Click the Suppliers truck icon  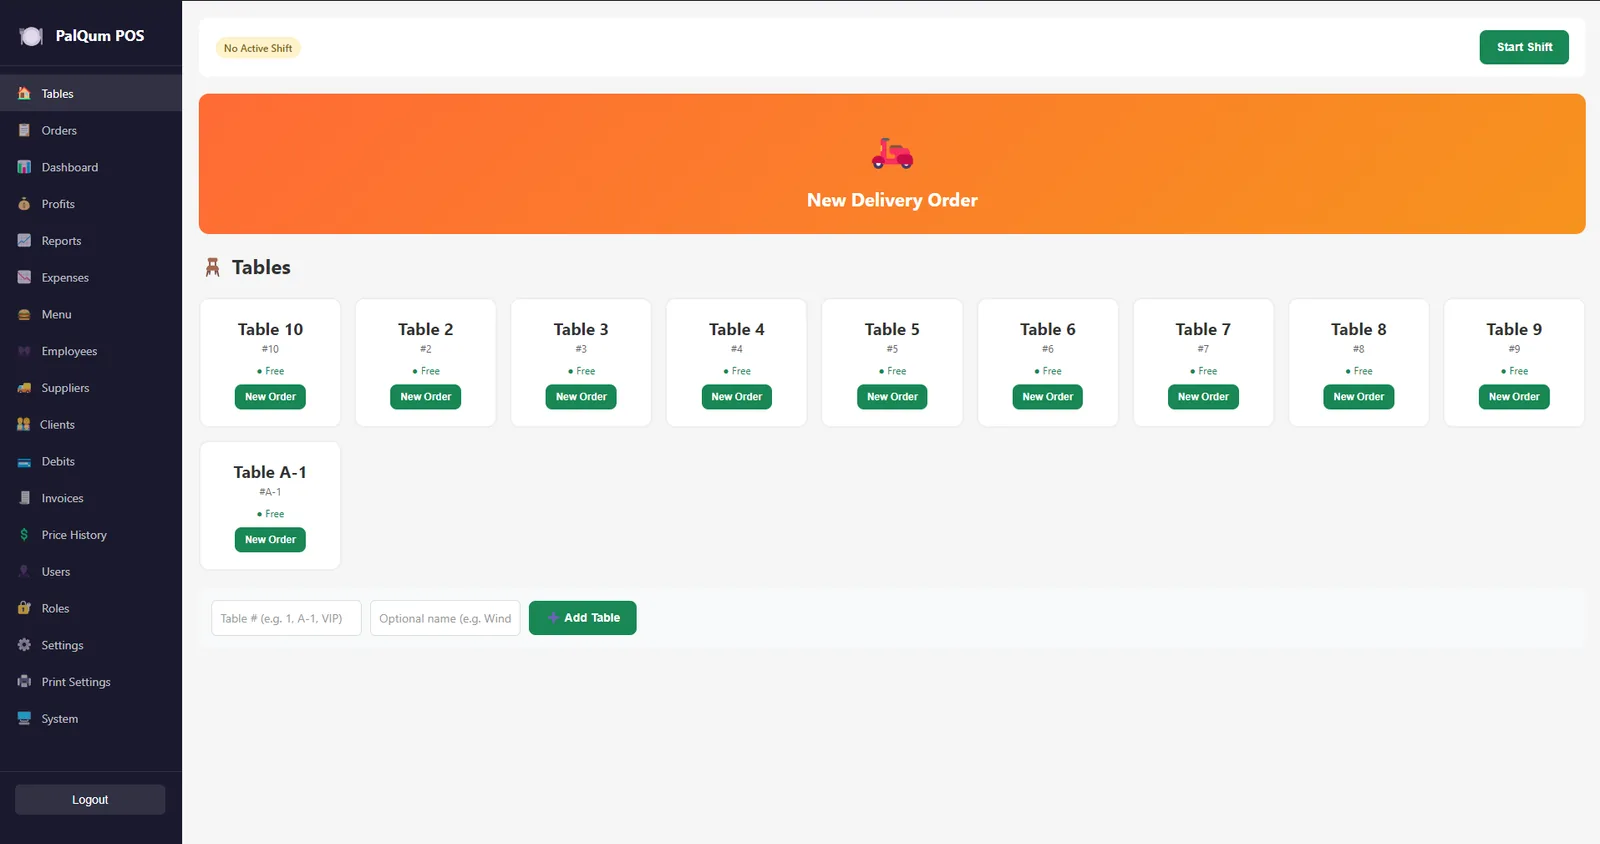24,388
